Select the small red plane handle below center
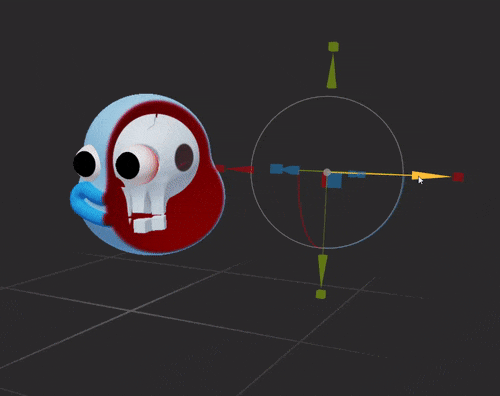This screenshot has height=396, width=500. 323,181
